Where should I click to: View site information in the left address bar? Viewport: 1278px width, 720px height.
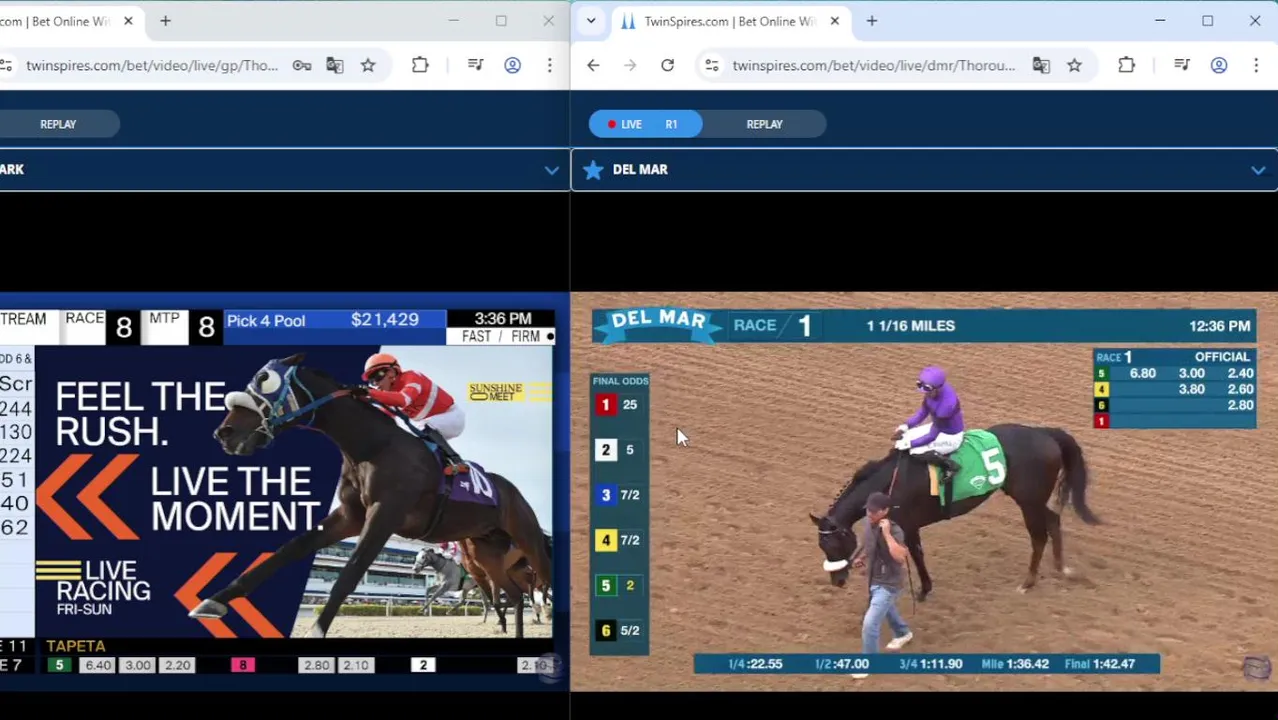tap(6, 65)
